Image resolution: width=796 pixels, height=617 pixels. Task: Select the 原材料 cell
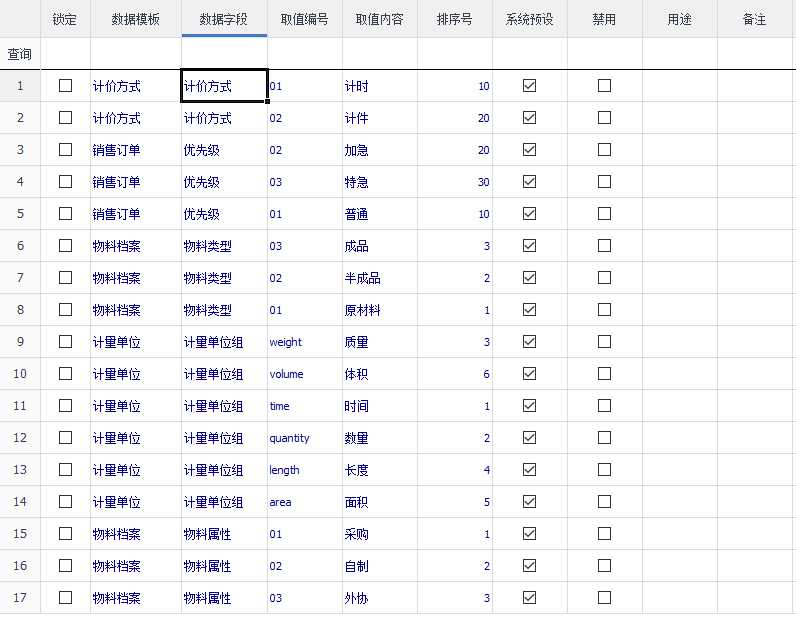click(380, 309)
